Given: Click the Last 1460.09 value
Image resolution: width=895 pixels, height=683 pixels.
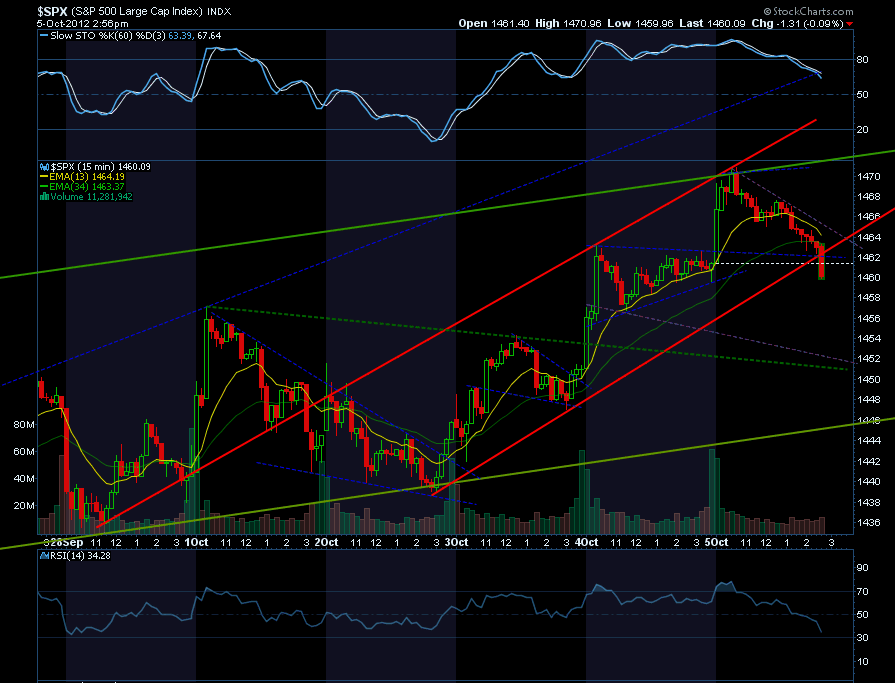Looking at the screenshot, I should click(712, 23).
